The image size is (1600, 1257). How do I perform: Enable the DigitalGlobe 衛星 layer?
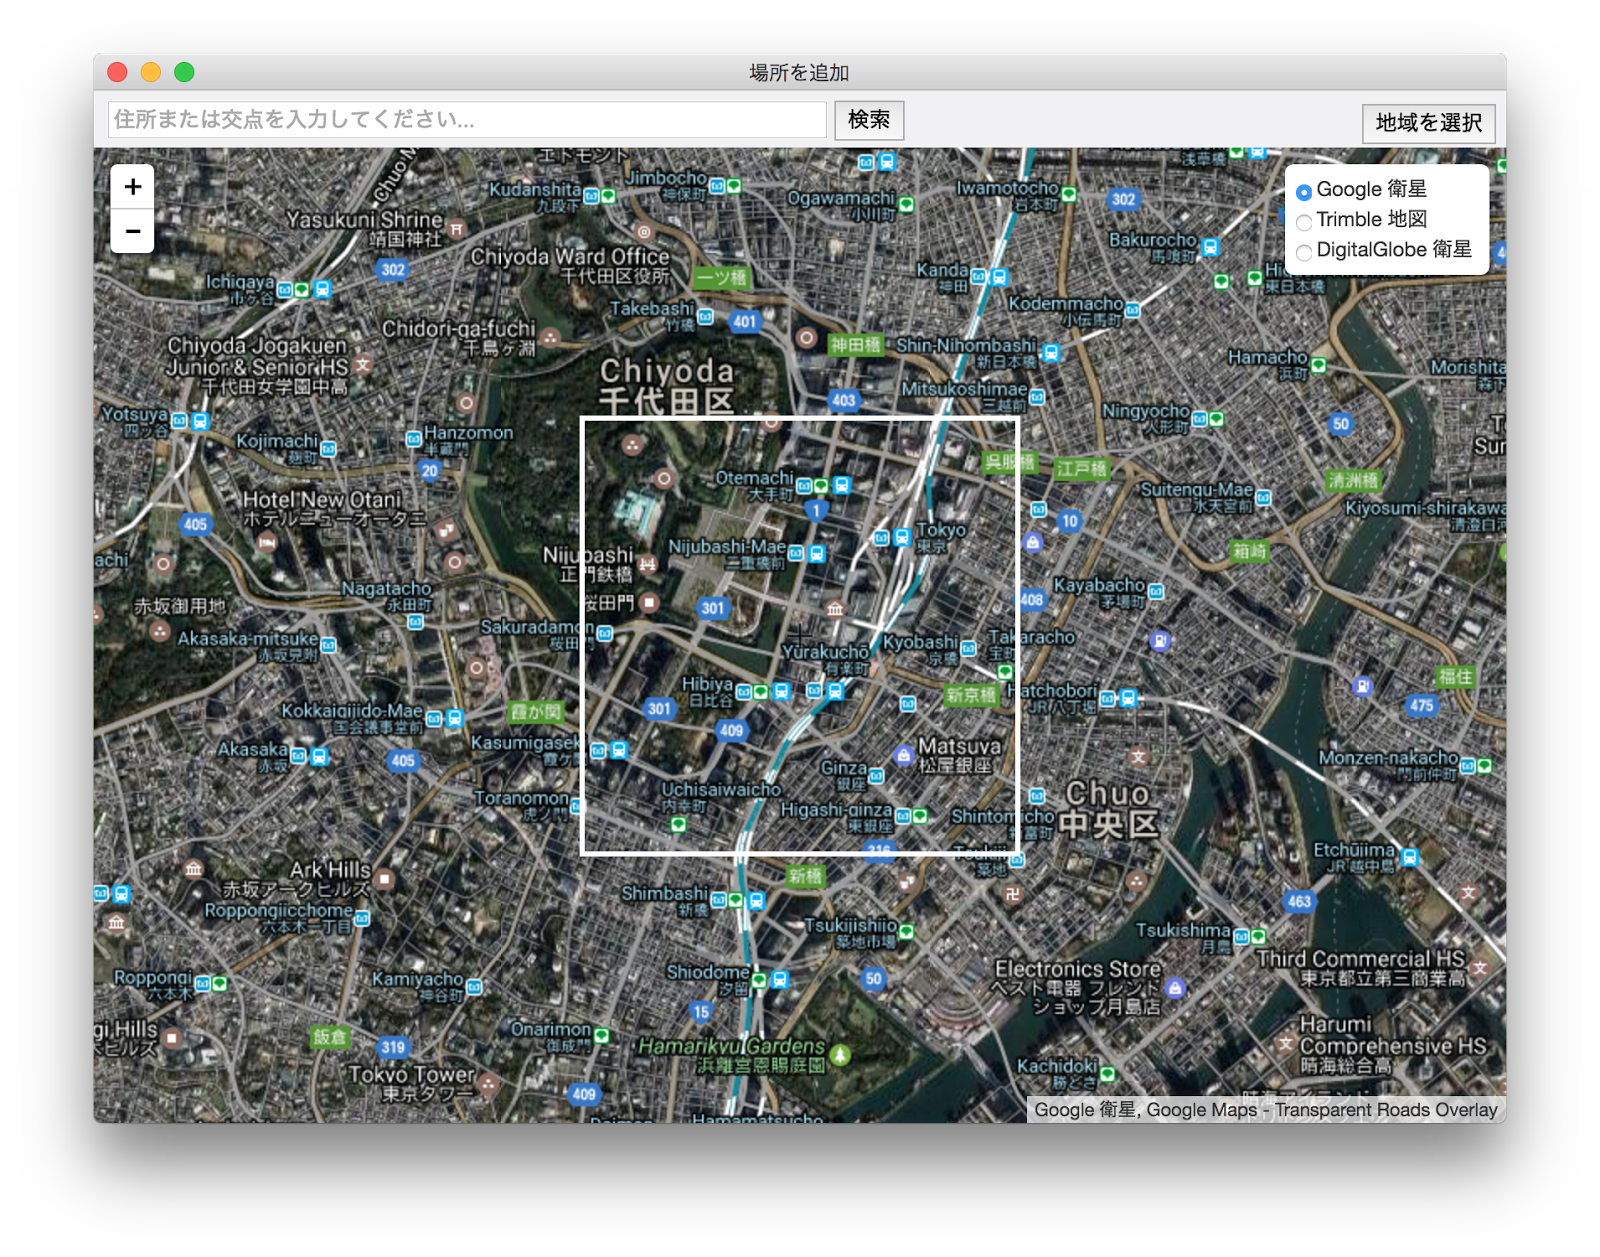click(1303, 252)
